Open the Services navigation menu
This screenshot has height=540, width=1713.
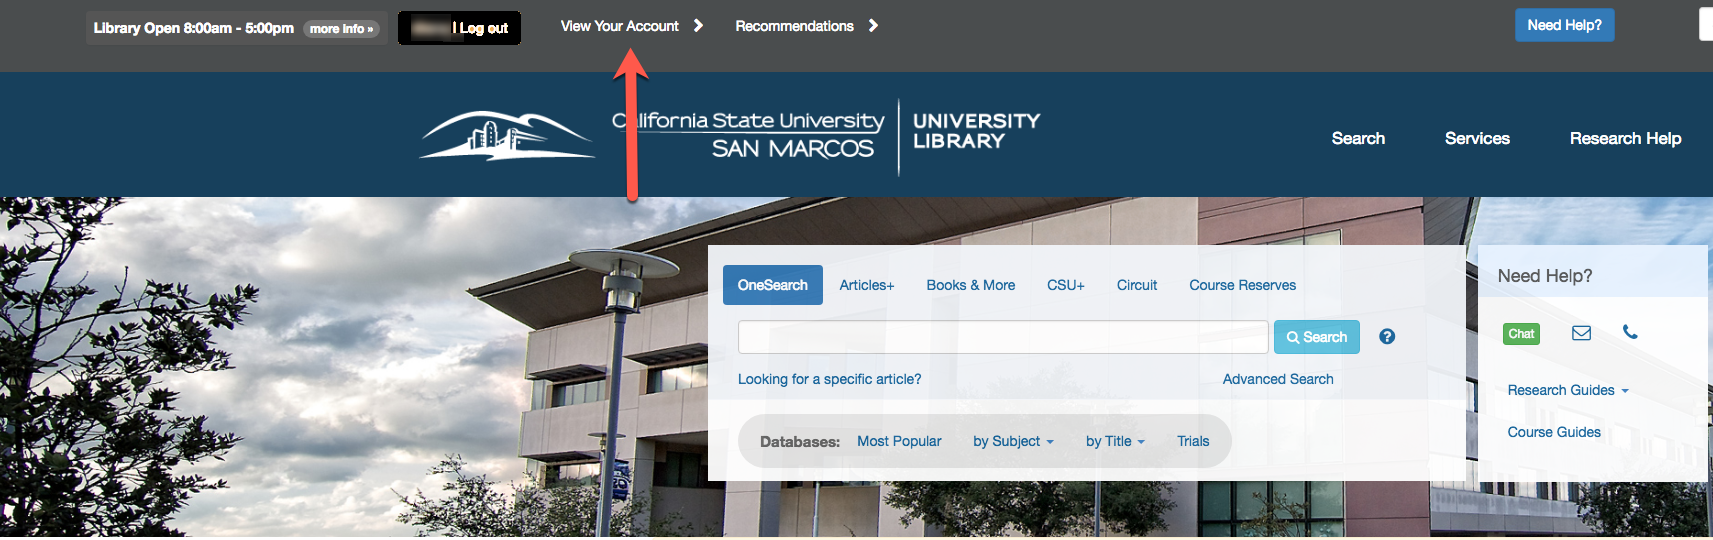pos(1477,138)
